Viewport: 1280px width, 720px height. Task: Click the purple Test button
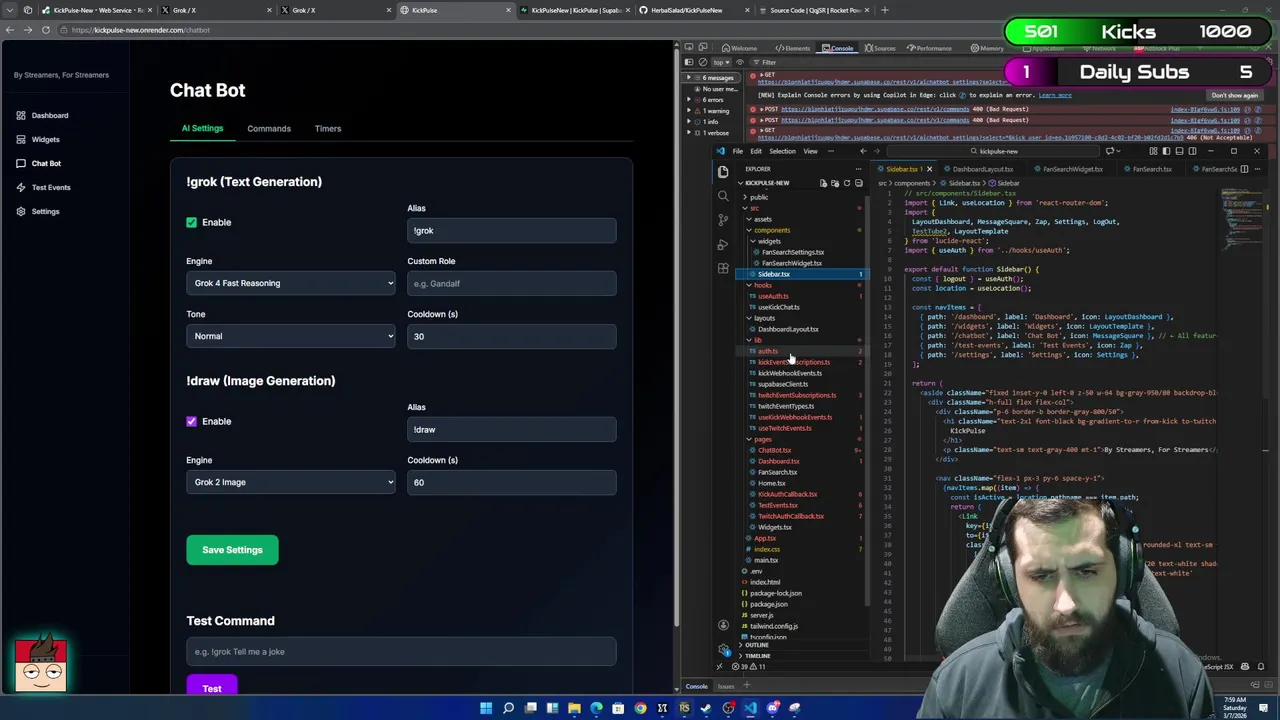pyautogui.click(x=212, y=687)
